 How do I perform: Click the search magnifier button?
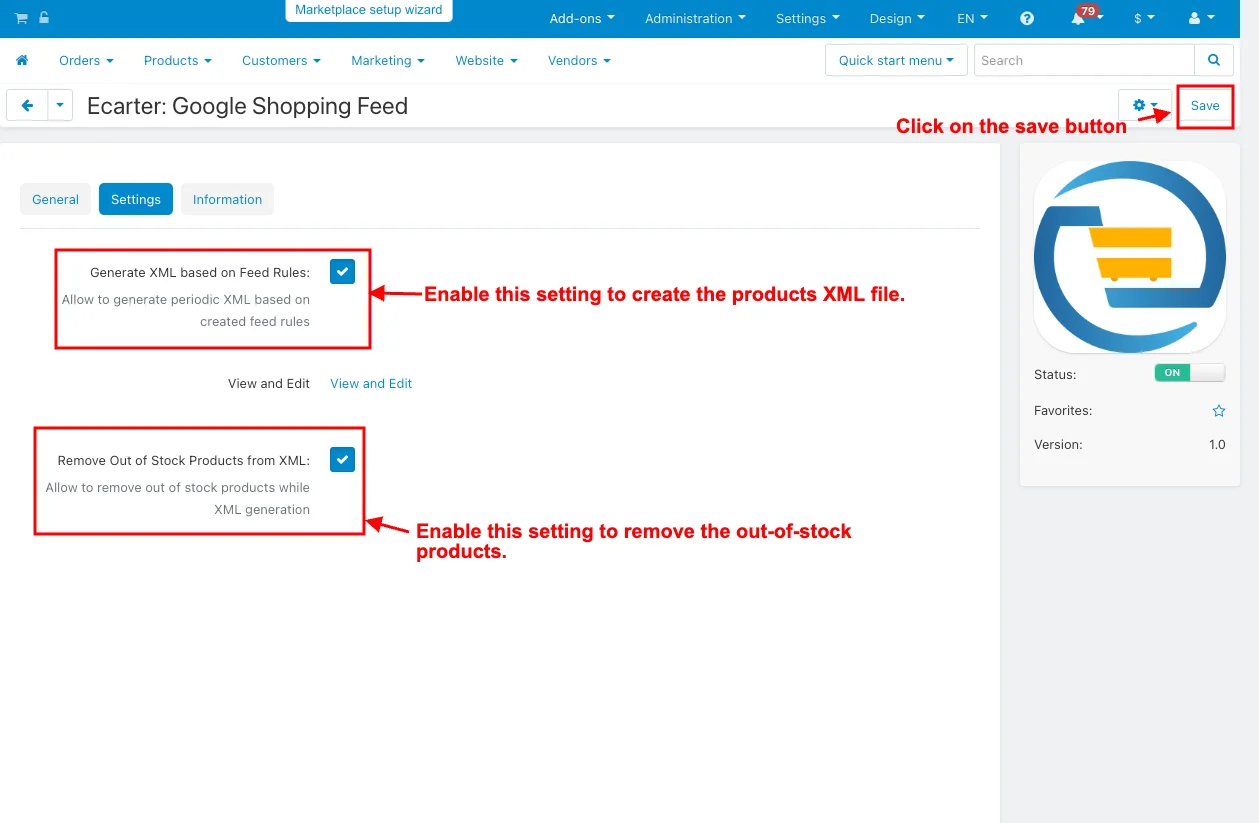pos(1214,60)
